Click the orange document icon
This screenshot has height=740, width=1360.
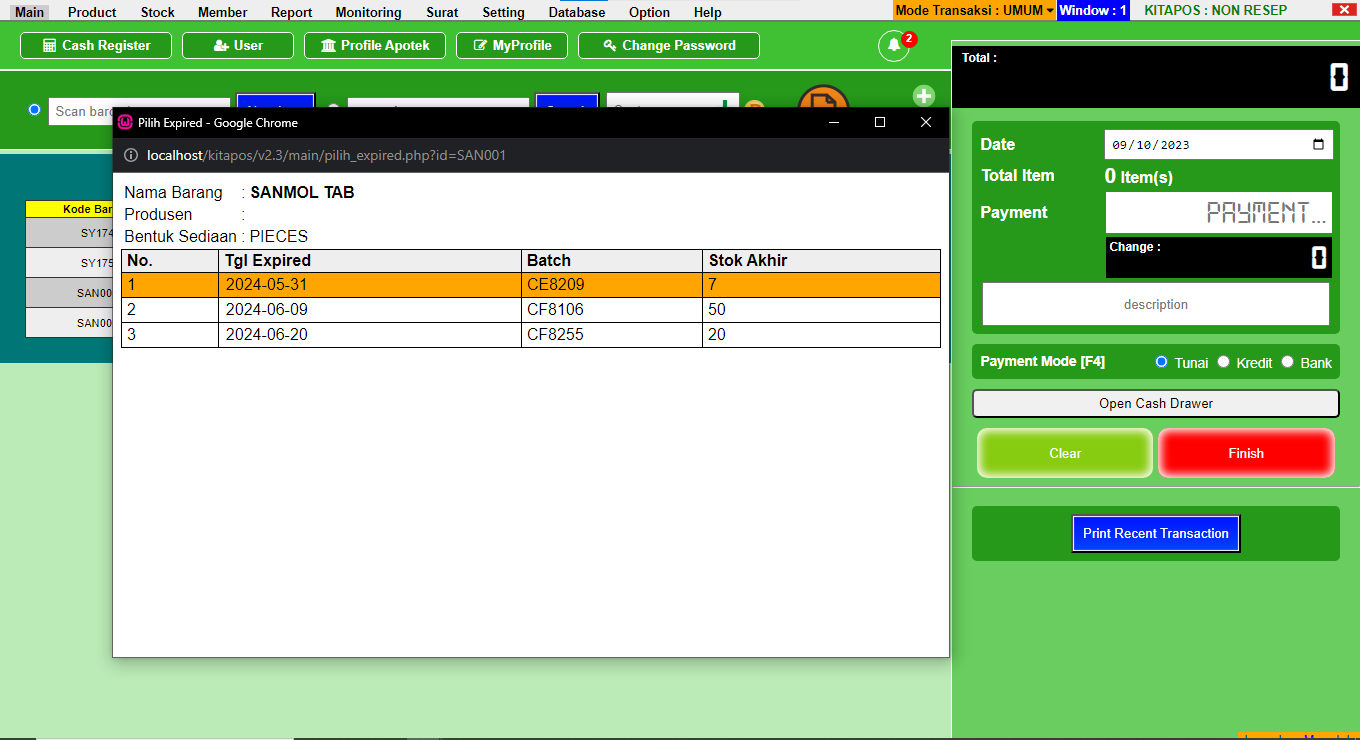(x=823, y=98)
